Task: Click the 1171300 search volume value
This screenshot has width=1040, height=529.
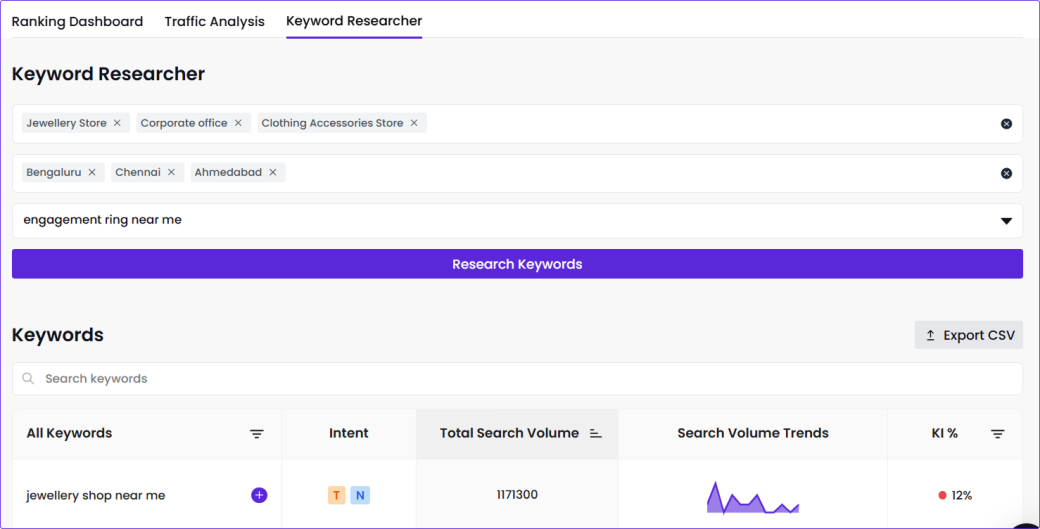Action: [517, 495]
